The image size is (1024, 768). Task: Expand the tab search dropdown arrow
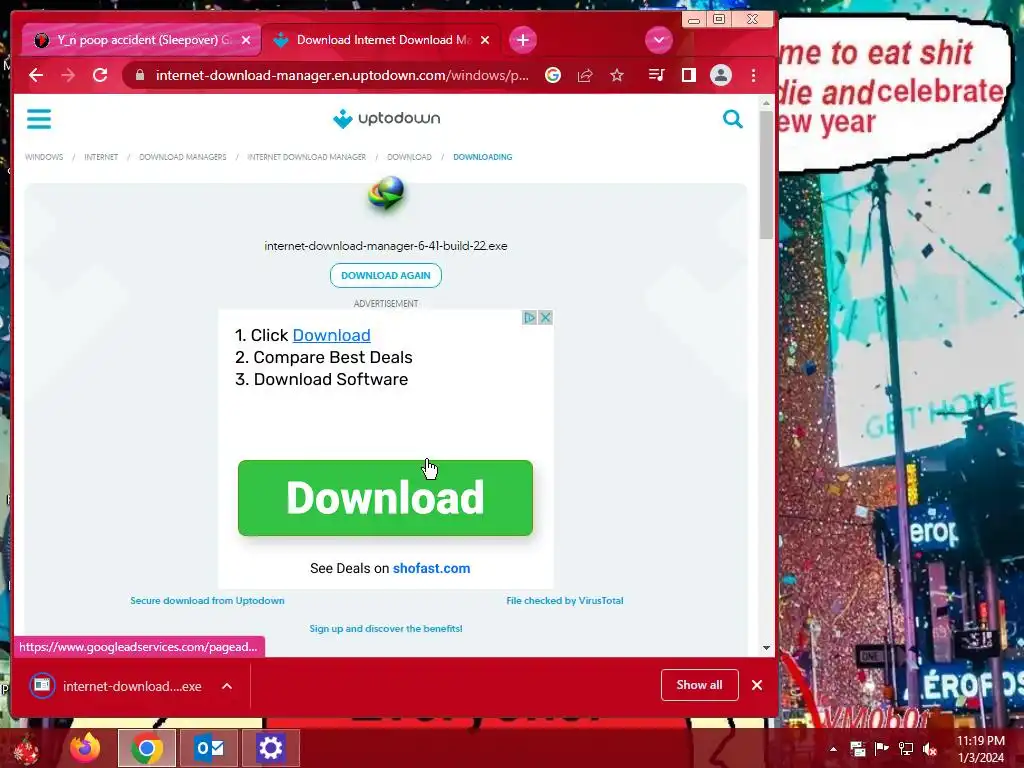click(659, 40)
